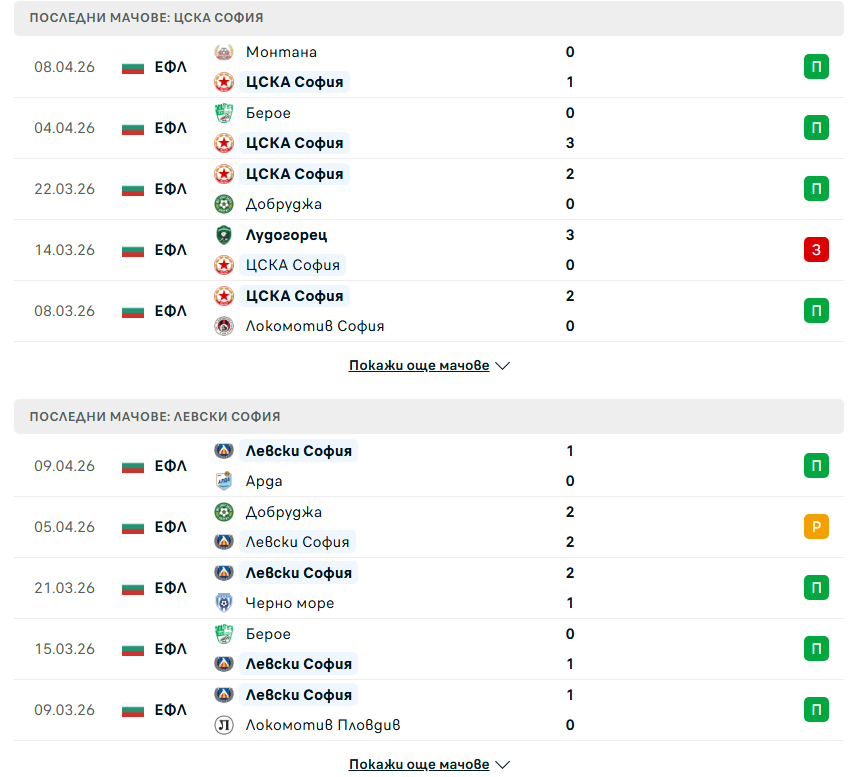This screenshot has height=777, width=856.
Task: Click Ludogorets score 3 in 14.03.26 match
Action: pos(570,235)
